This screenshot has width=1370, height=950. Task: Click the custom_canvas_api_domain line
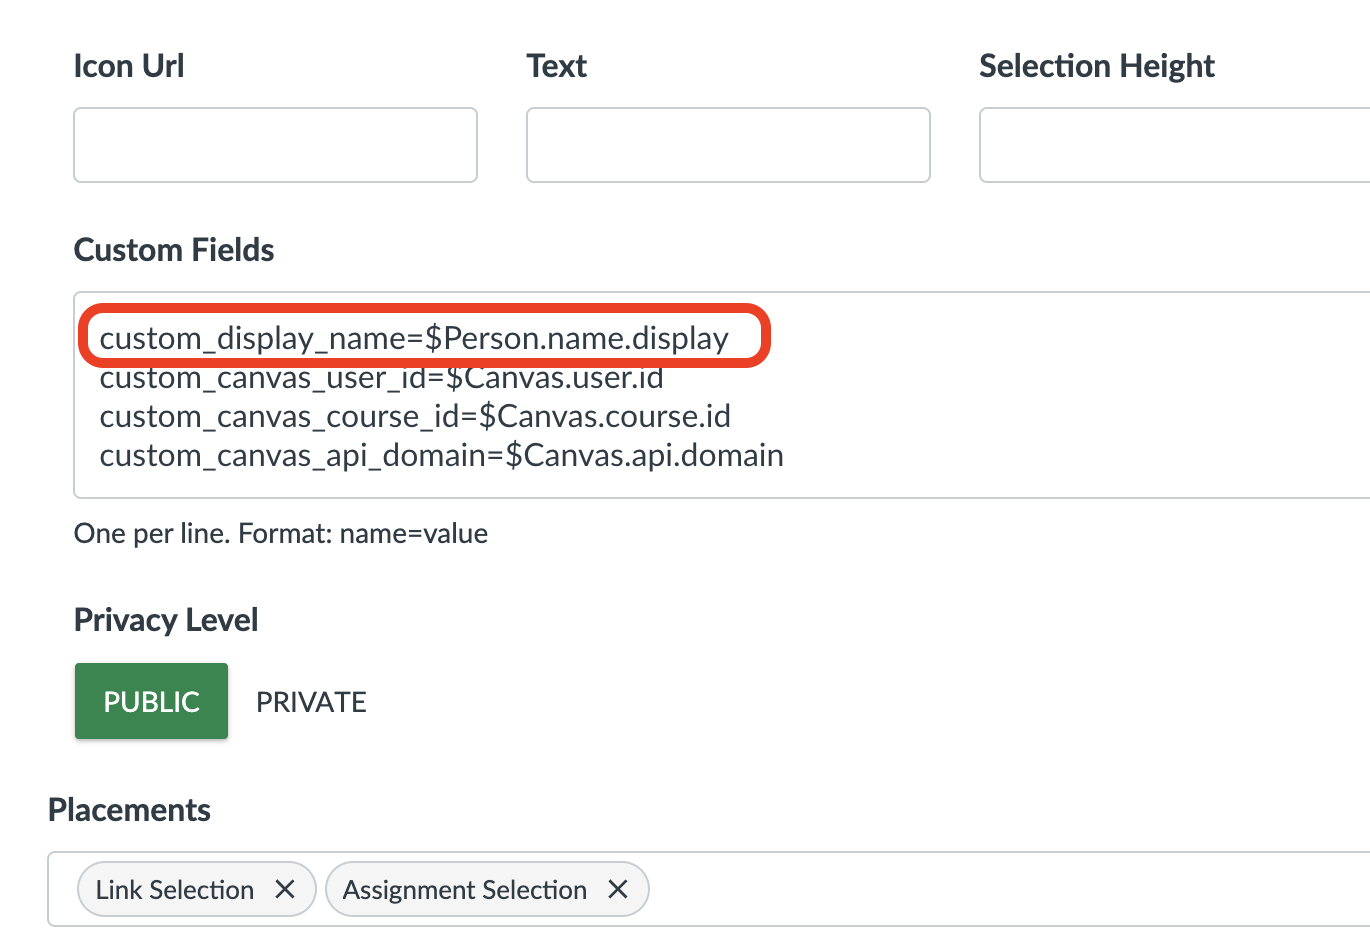coord(441,455)
